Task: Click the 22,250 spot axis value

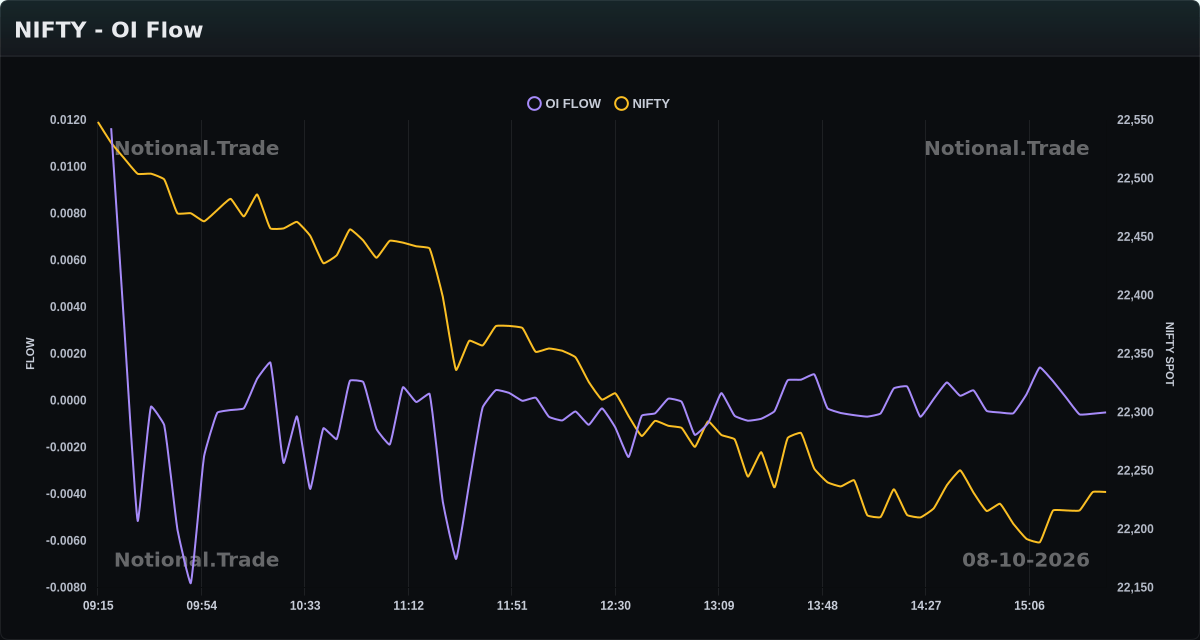Action: (1135, 471)
